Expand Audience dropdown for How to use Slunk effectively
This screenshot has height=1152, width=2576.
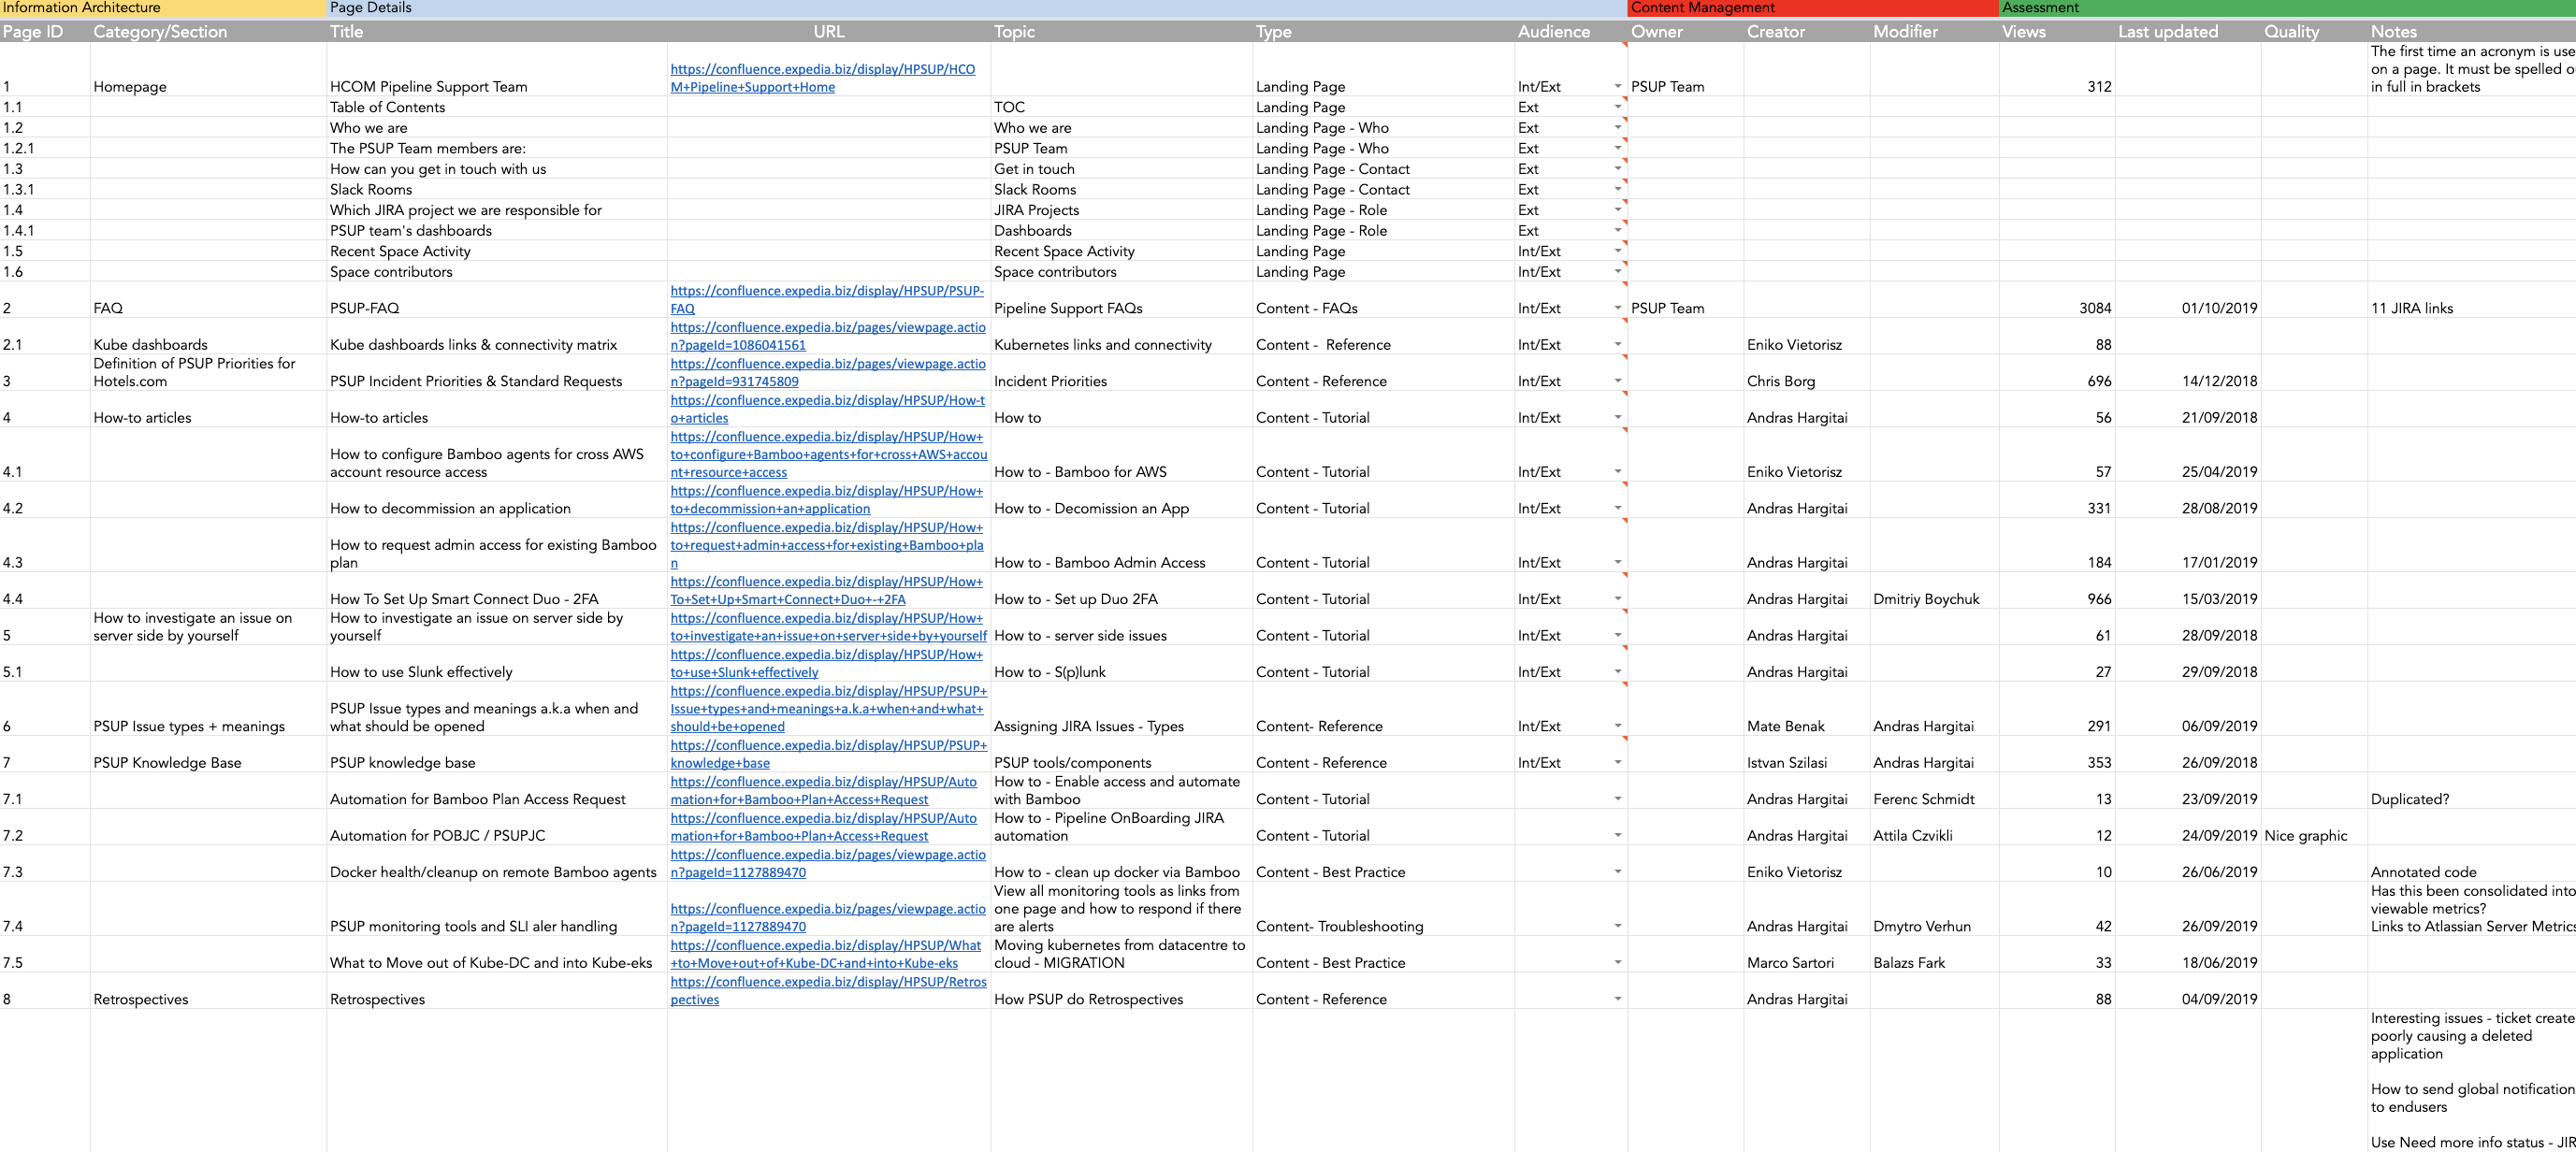(x=1617, y=672)
